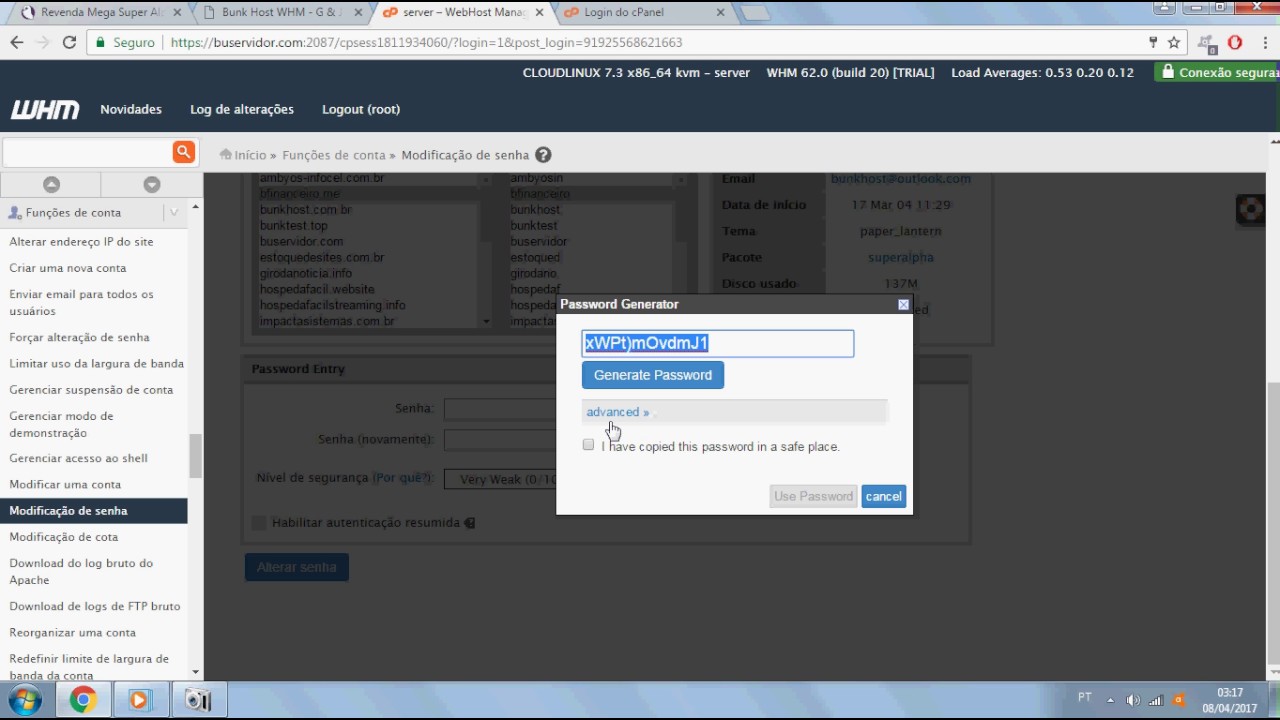Click Funções de conta breadcrumb

click(333, 155)
